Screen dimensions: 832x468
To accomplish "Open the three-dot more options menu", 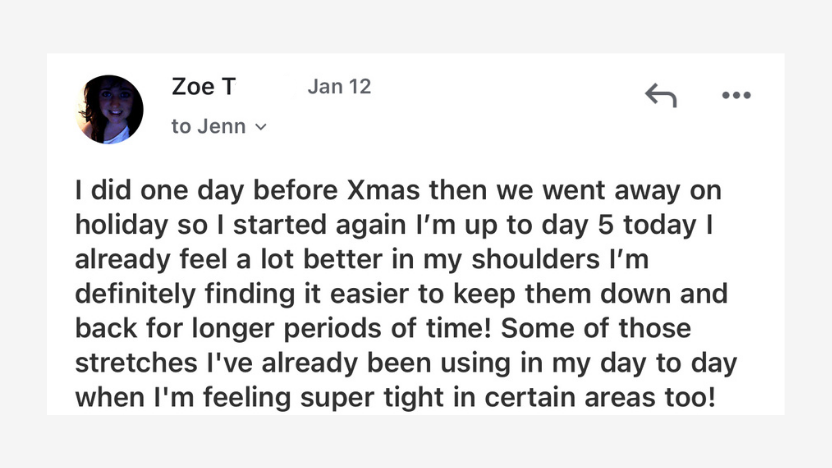I will (736, 96).
